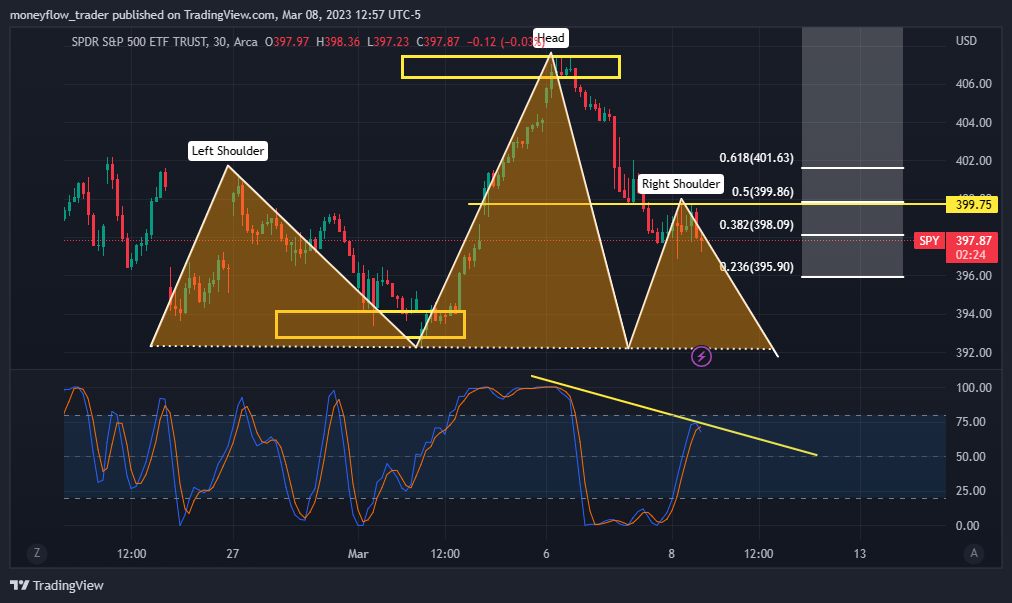Click the 02:24 bar countdown

(x=971, y=254)
